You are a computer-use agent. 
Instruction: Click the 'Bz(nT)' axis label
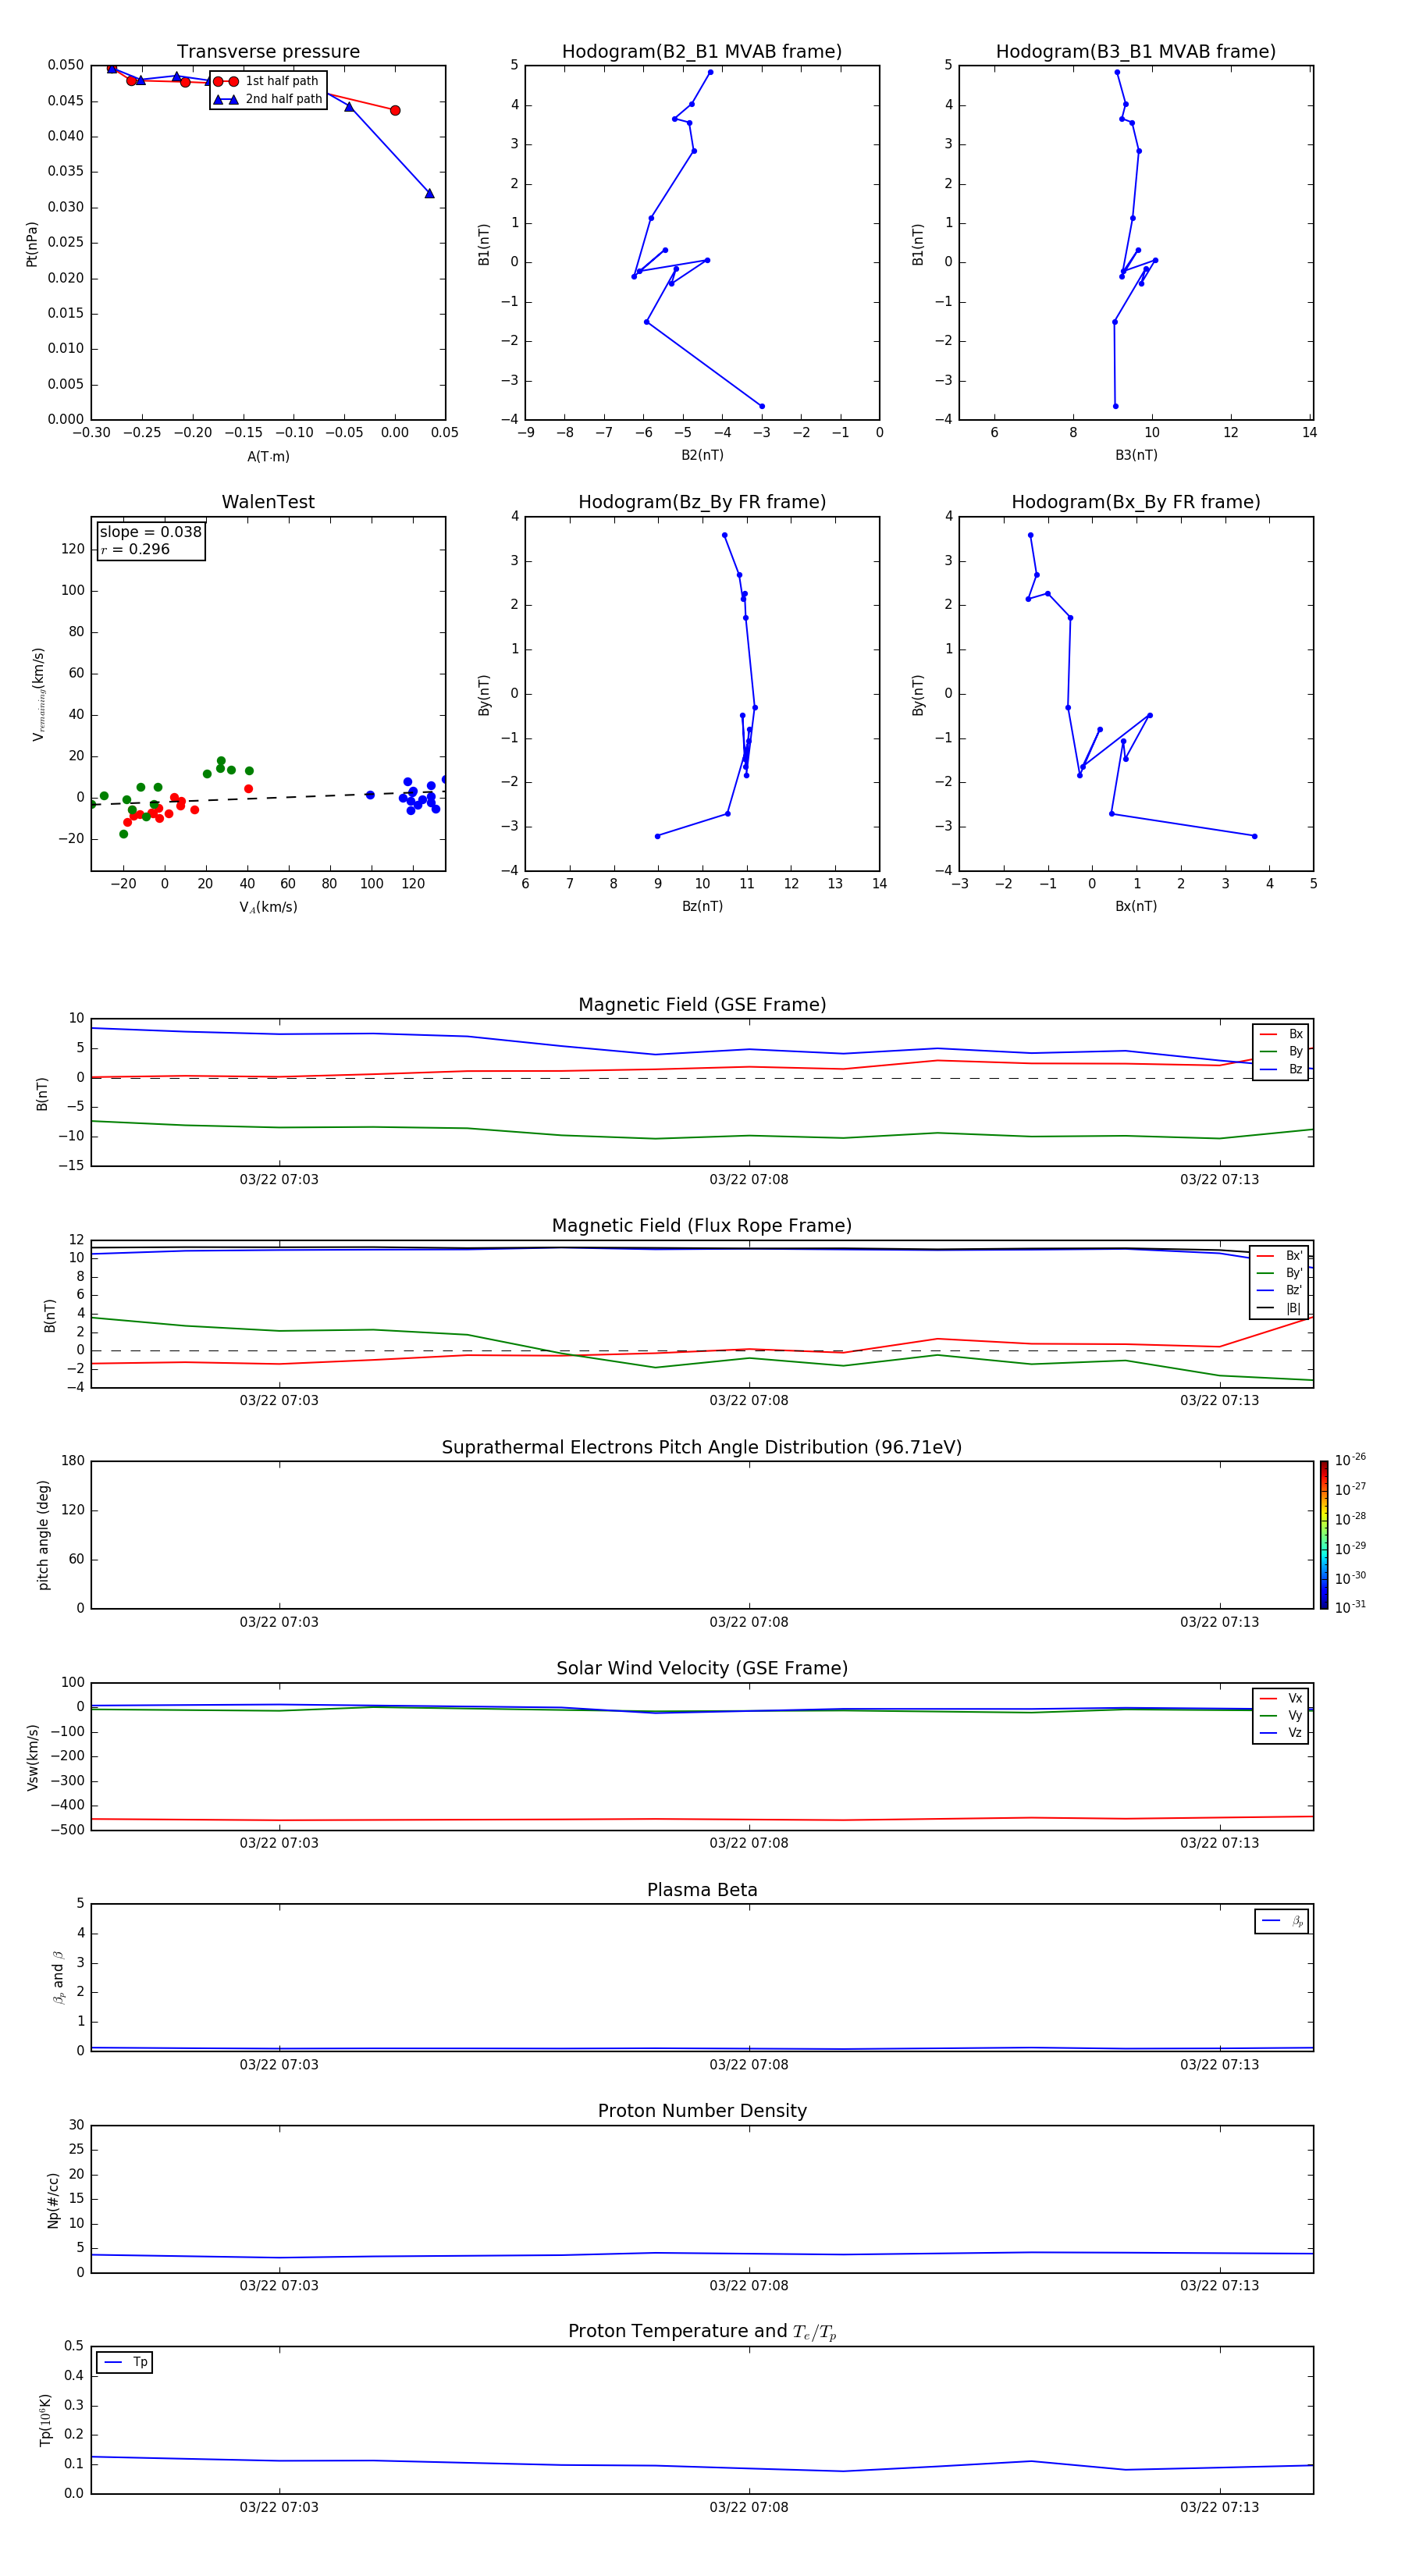702,906
